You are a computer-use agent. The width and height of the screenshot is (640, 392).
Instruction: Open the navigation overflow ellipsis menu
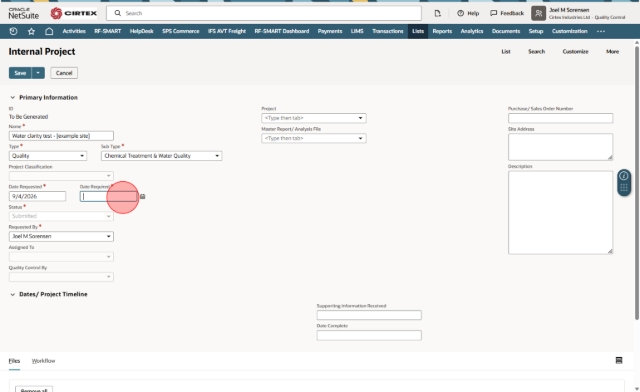point(601,31)
